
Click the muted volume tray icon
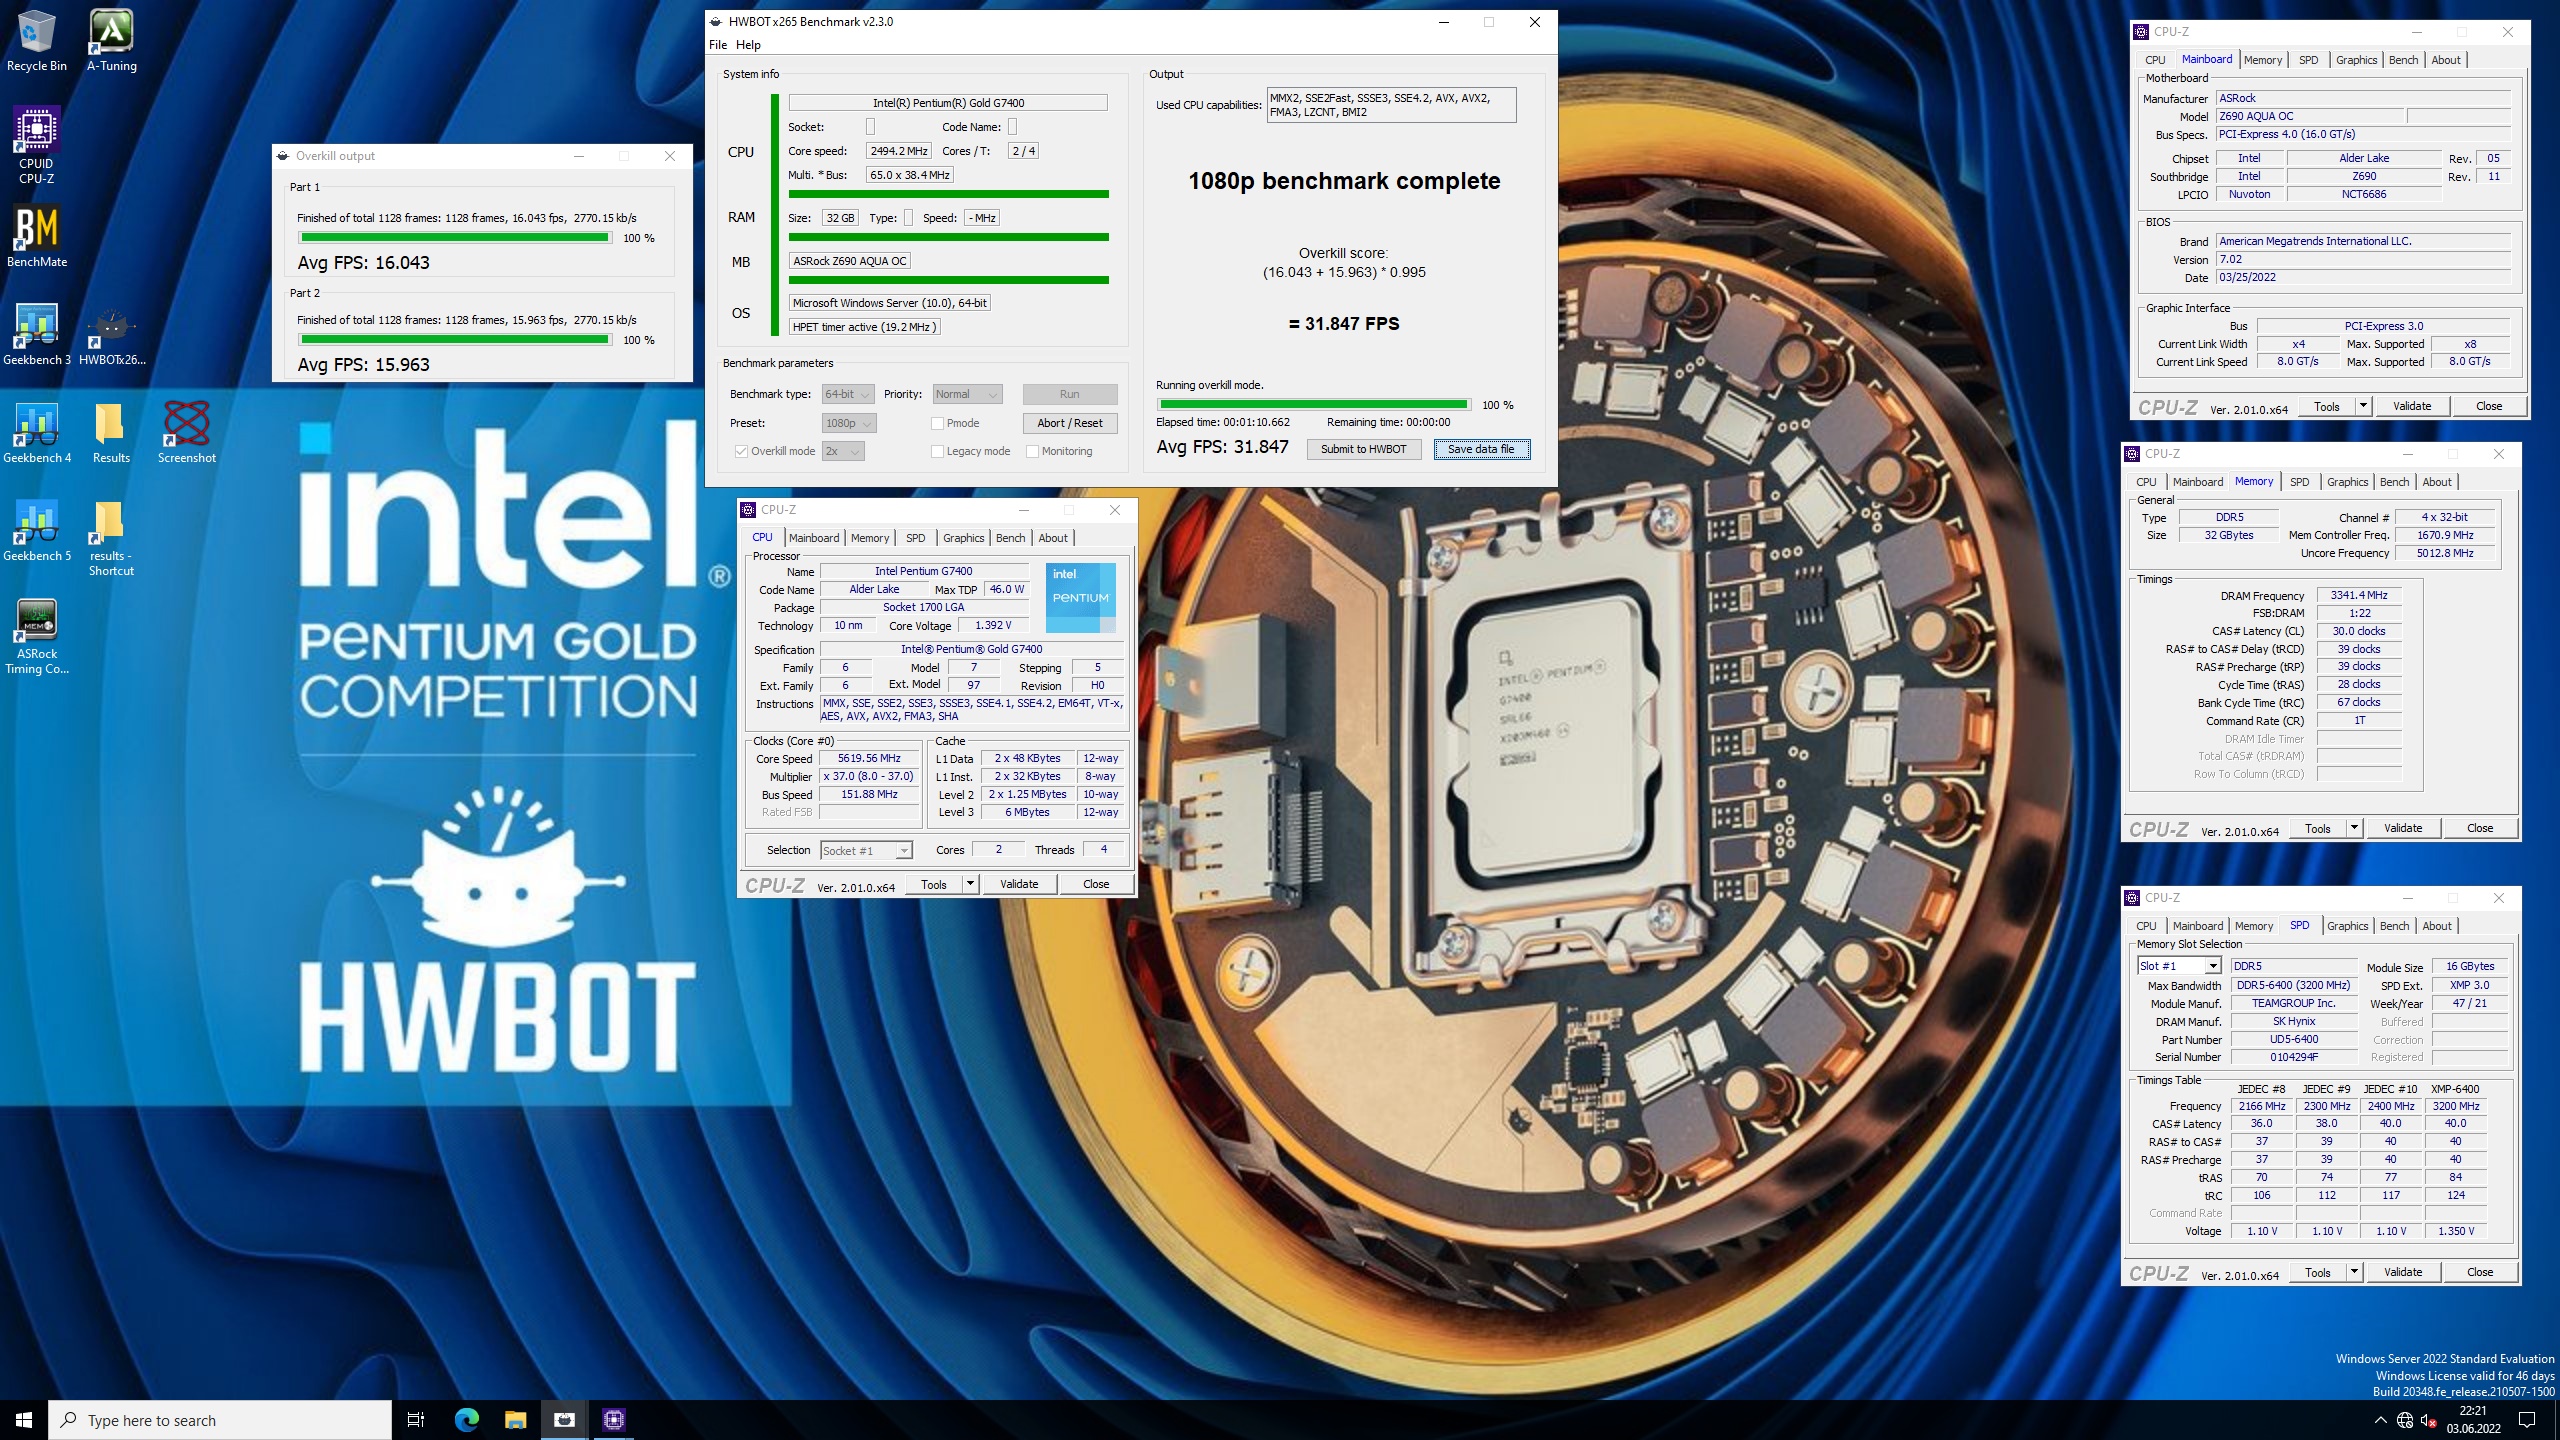click(x=2428, y=1421)
